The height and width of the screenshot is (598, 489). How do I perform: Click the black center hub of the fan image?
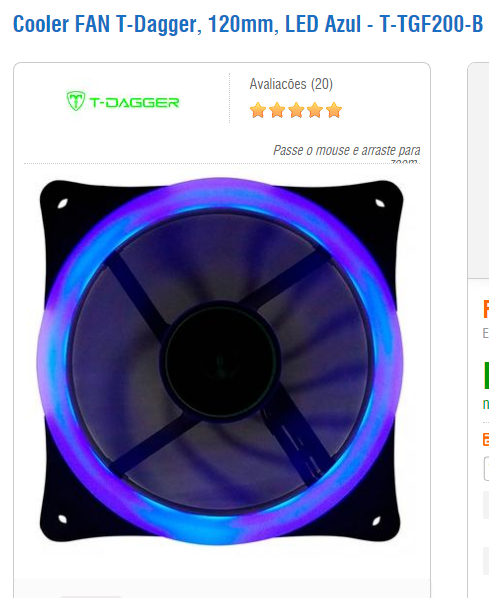[x=221, y=361]
